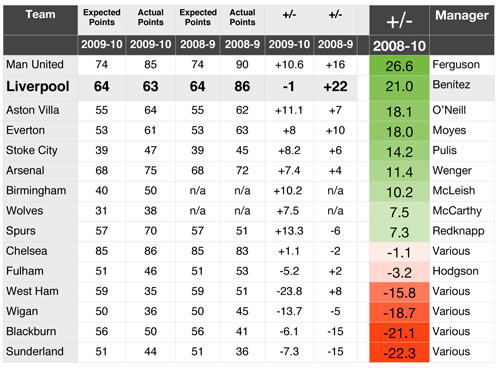Image resolution: width=500 pixels, height=368 pixels.
Task: Select the Hodgson manager cell
Action: coord(462,271)
